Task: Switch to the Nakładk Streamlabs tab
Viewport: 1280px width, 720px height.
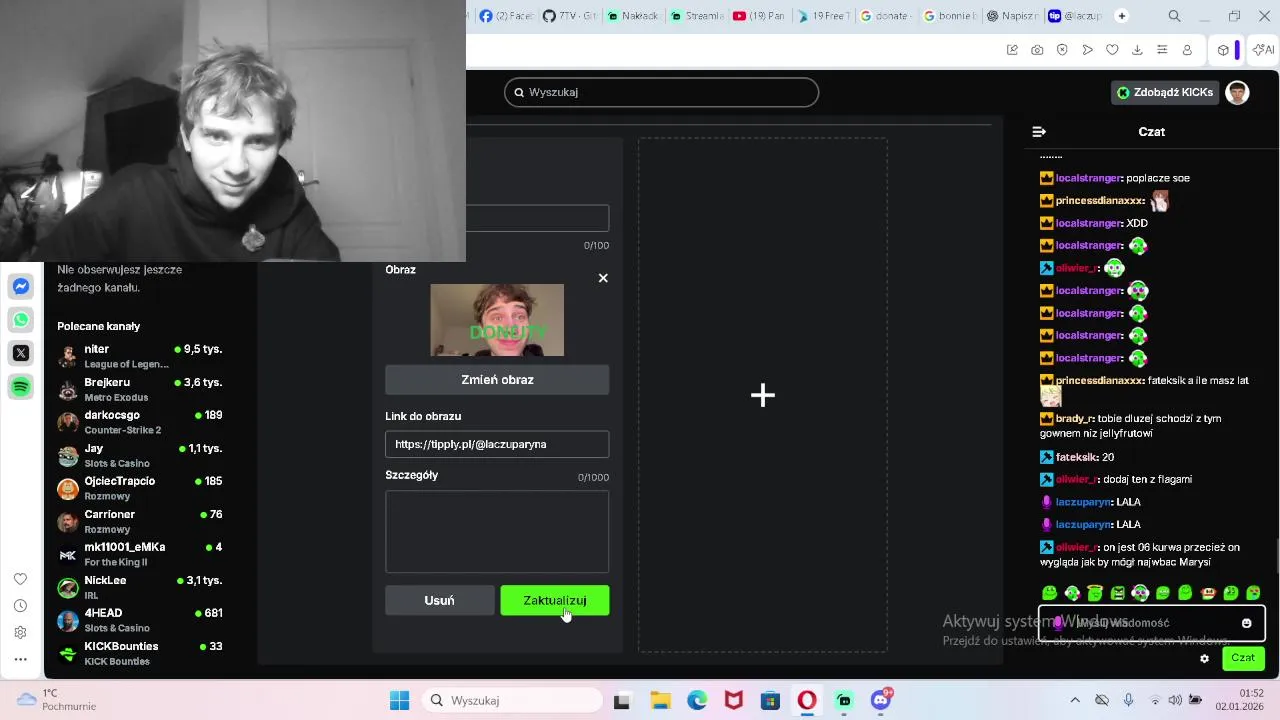Action: coord(634,16)
